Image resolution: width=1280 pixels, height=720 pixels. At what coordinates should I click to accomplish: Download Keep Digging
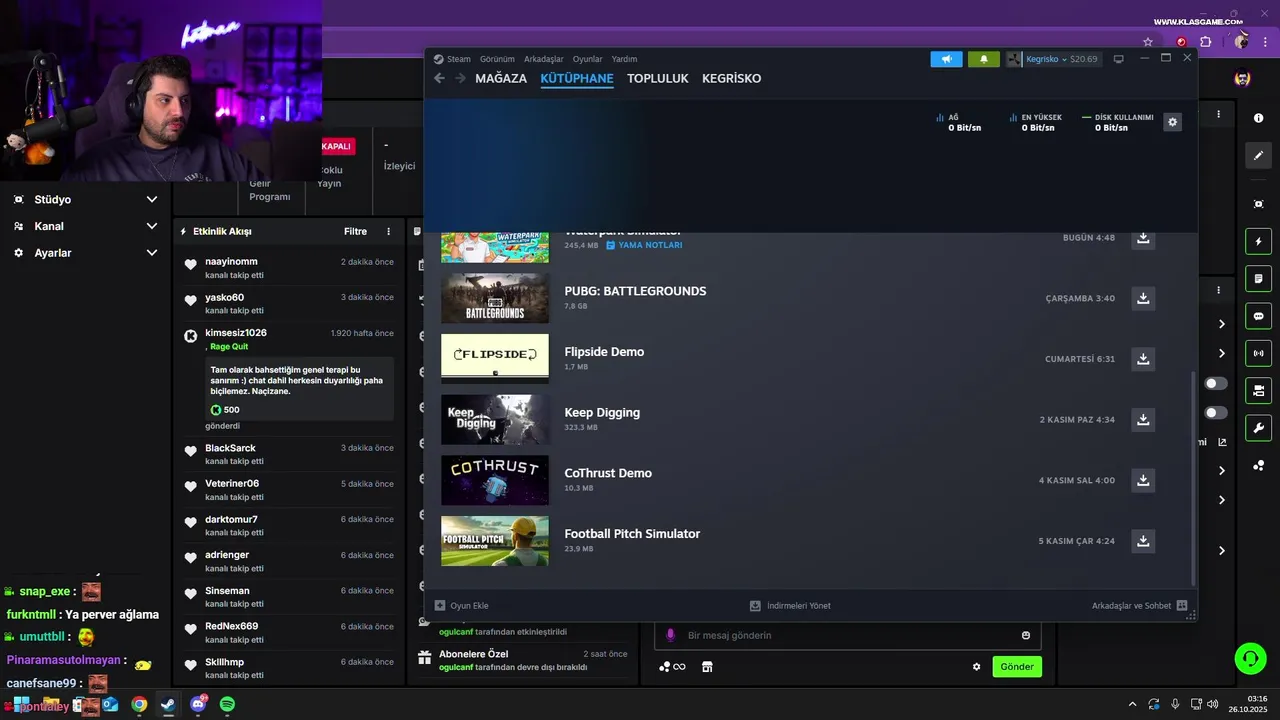(x=1143, y=420)
